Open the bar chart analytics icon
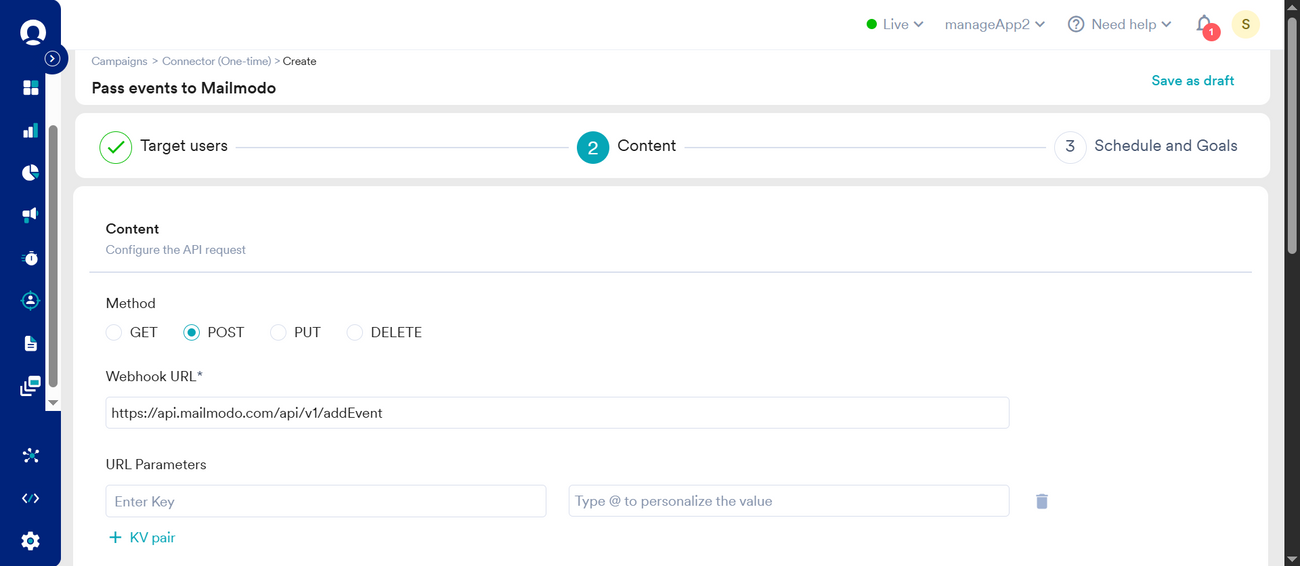This screenshot has width=1300, height=566. coord(31,131)
